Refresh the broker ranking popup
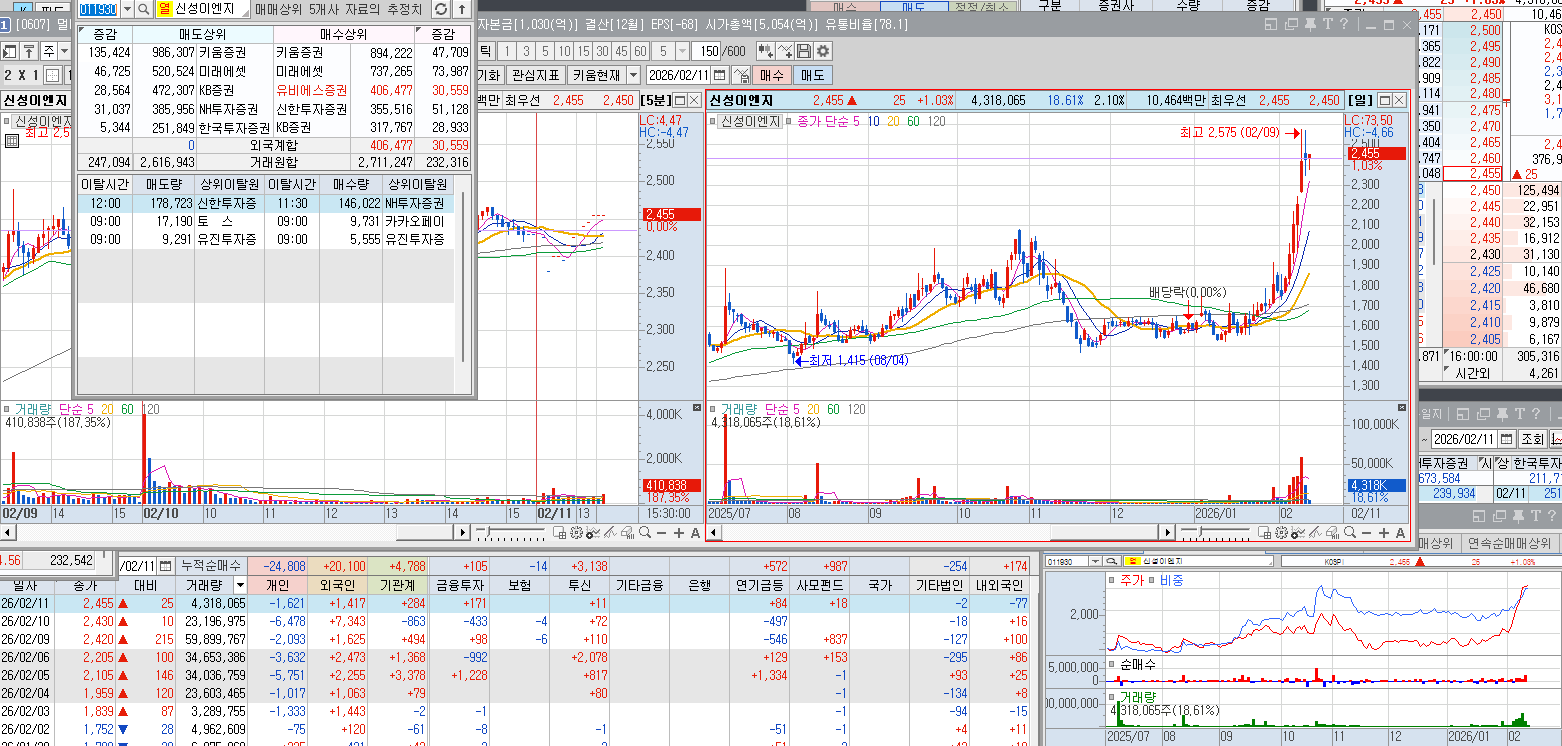 pos(441,9)
